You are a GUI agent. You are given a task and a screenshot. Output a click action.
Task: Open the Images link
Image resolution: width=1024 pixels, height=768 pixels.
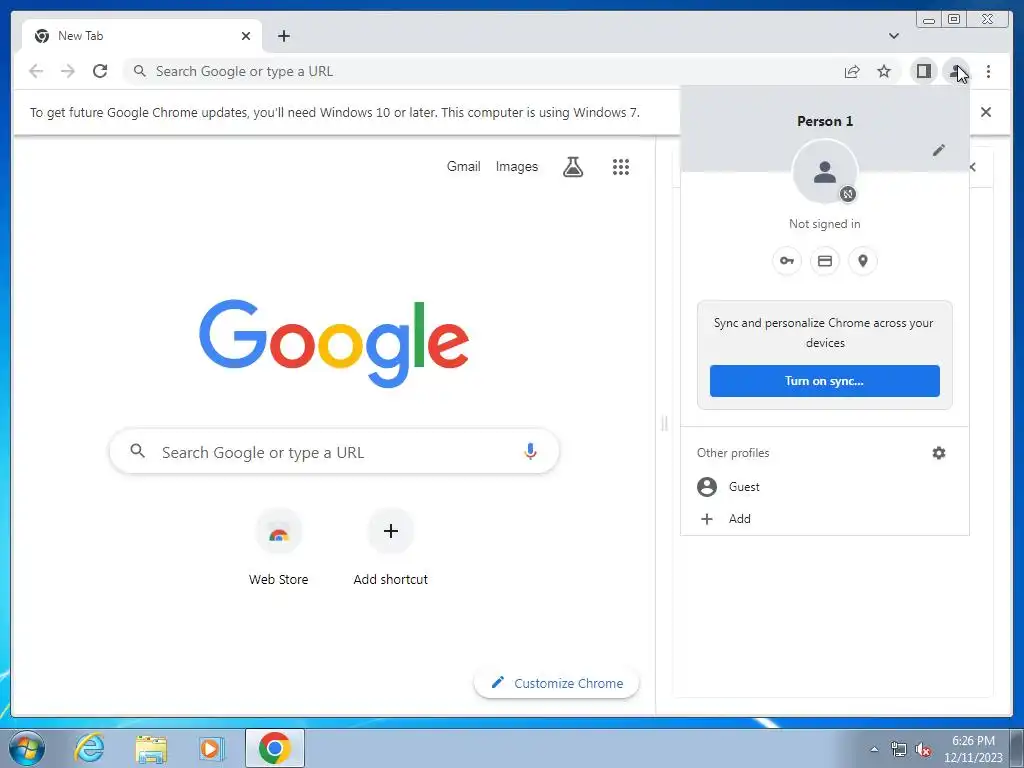coord(517,167)
